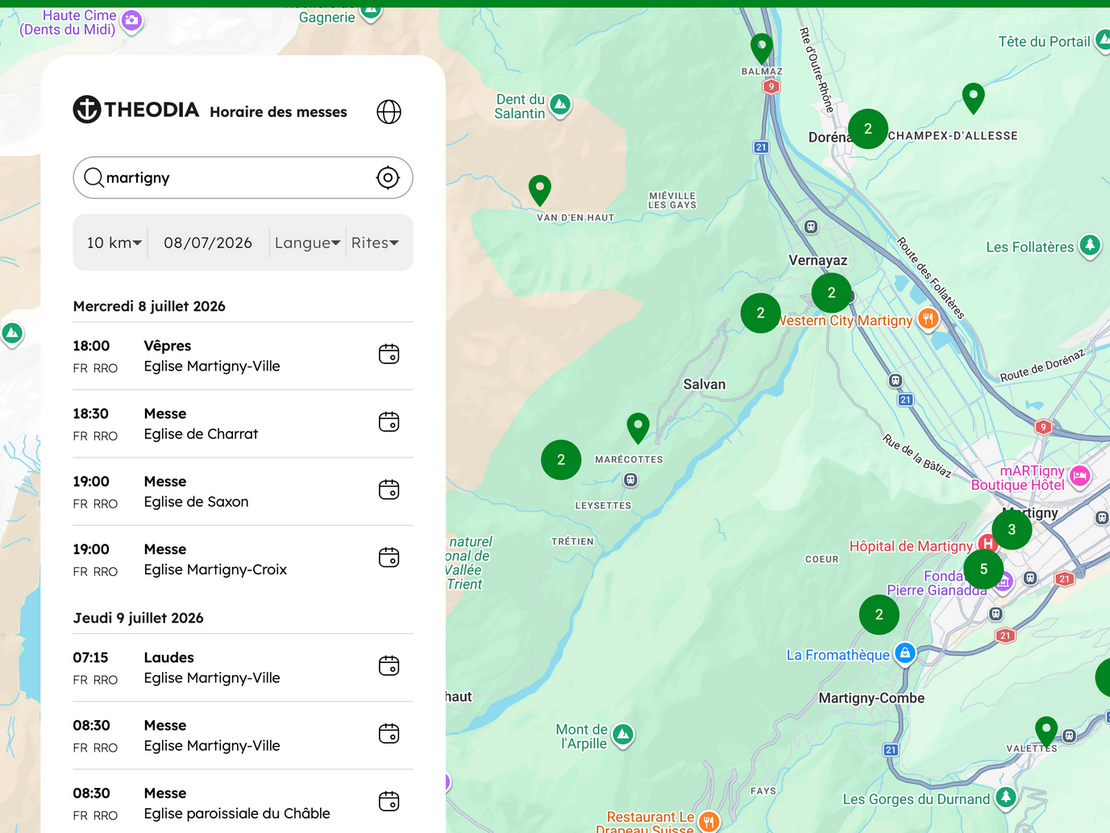Viewport: 1110px width, 833px height.
Task: Select the Marécottes church pin
Action: [x=639, y=427]
